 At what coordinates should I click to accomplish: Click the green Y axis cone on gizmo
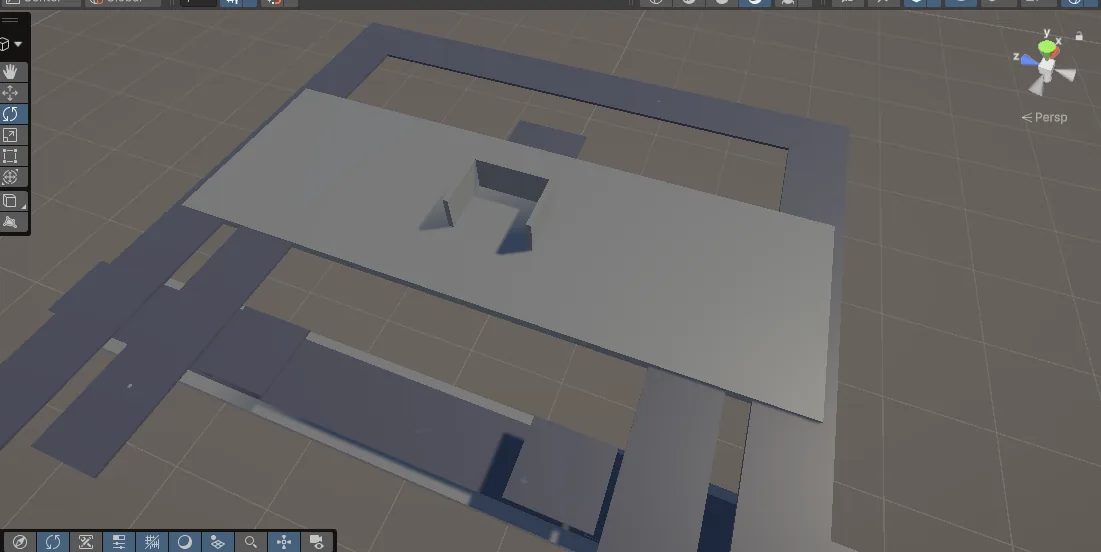click(1047, 47)
